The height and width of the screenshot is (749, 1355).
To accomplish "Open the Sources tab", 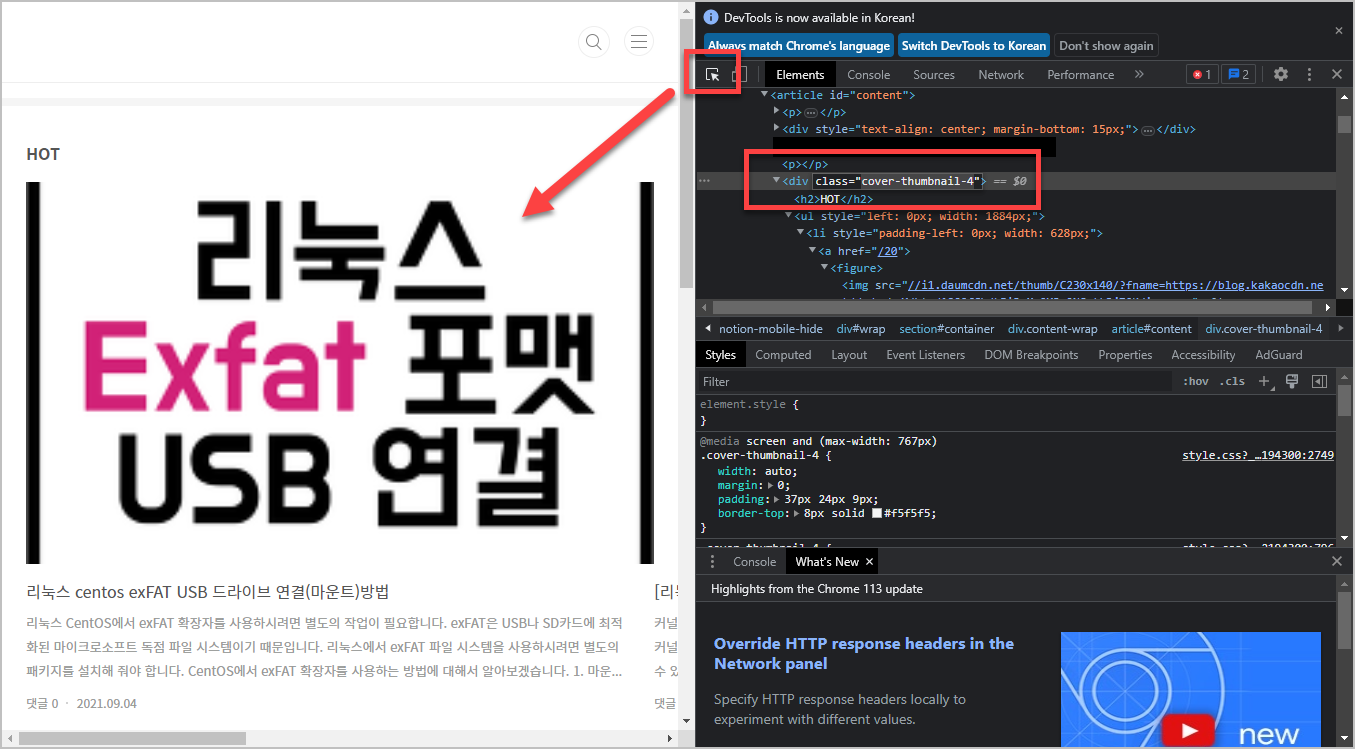I will 934,74.
